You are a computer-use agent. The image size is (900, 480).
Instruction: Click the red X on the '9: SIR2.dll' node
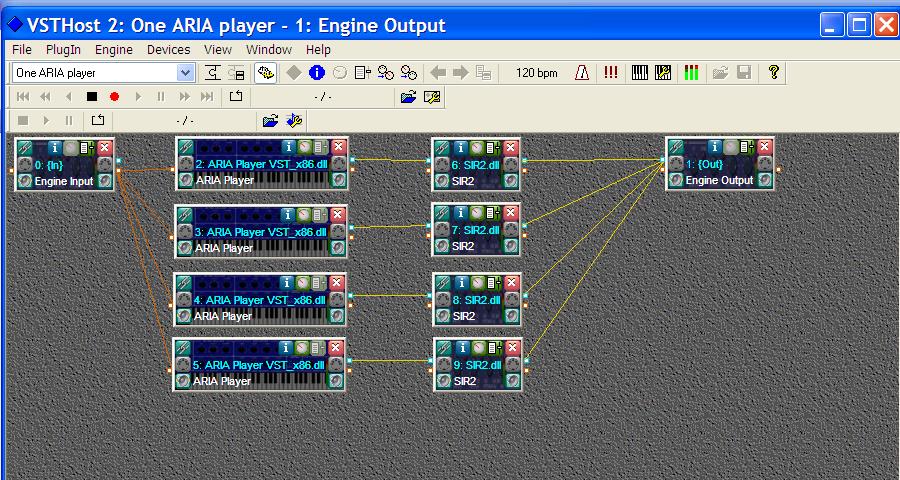pos(513,347)
